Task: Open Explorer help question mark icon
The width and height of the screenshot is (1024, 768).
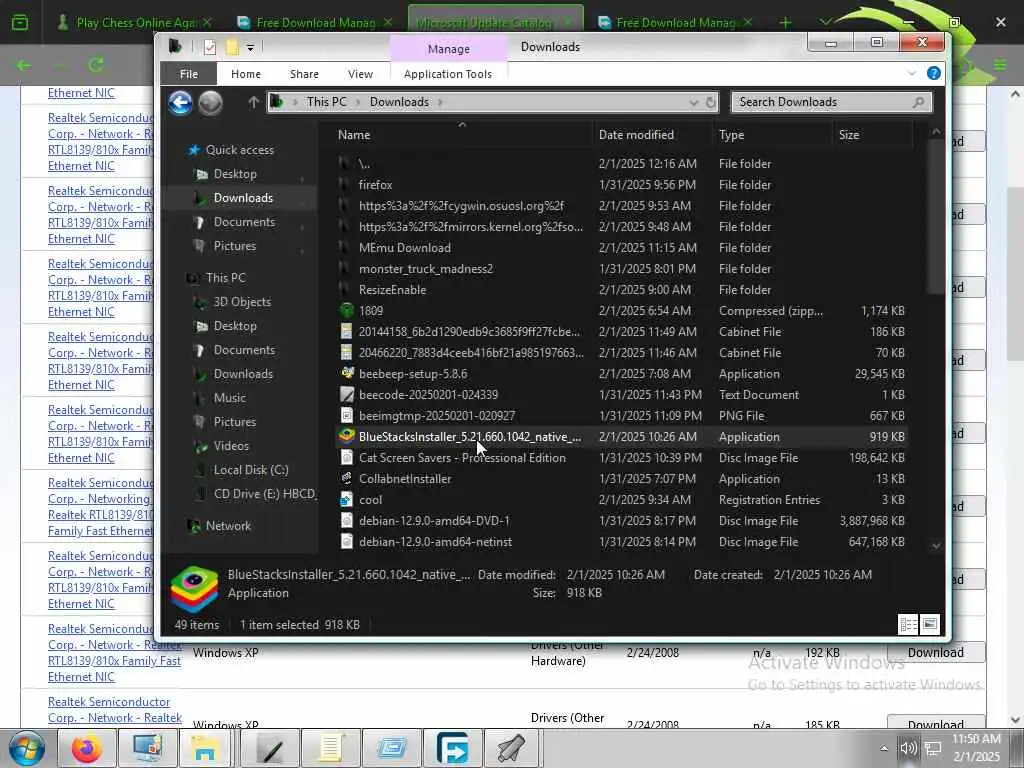Action: [x=934, y=73]
